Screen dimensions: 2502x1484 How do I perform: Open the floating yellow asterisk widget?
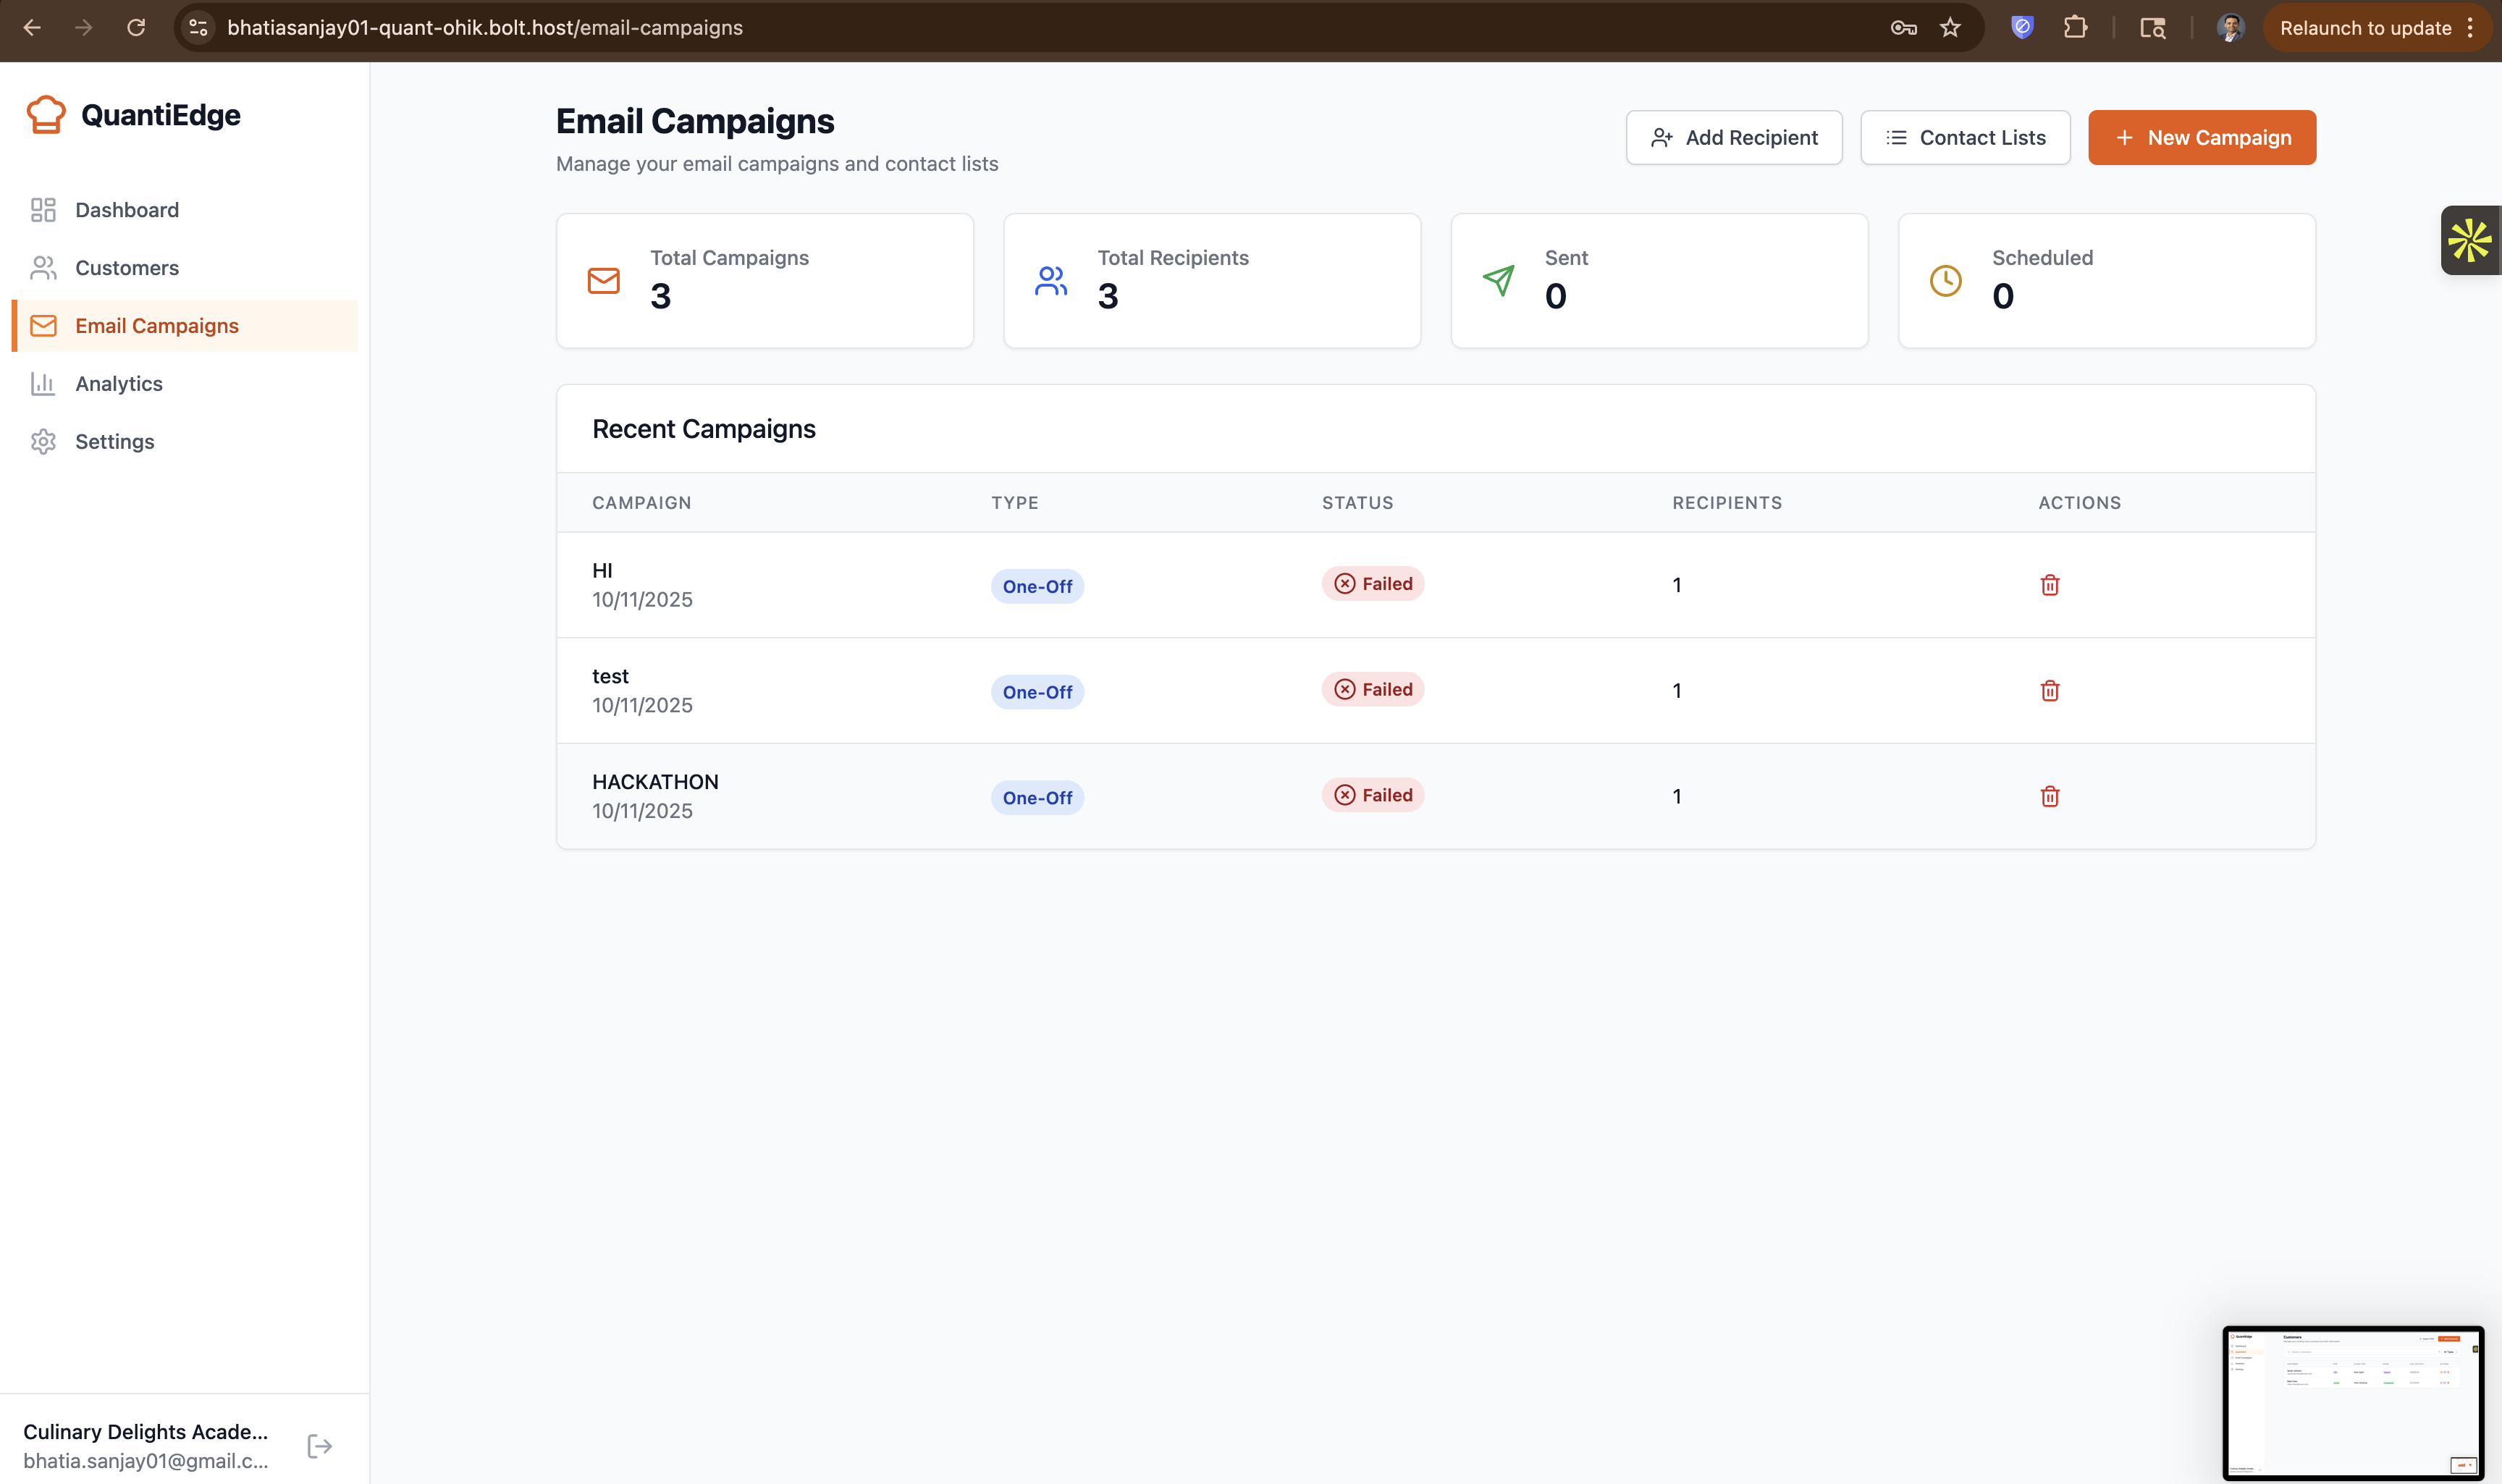coord(2469,240)
